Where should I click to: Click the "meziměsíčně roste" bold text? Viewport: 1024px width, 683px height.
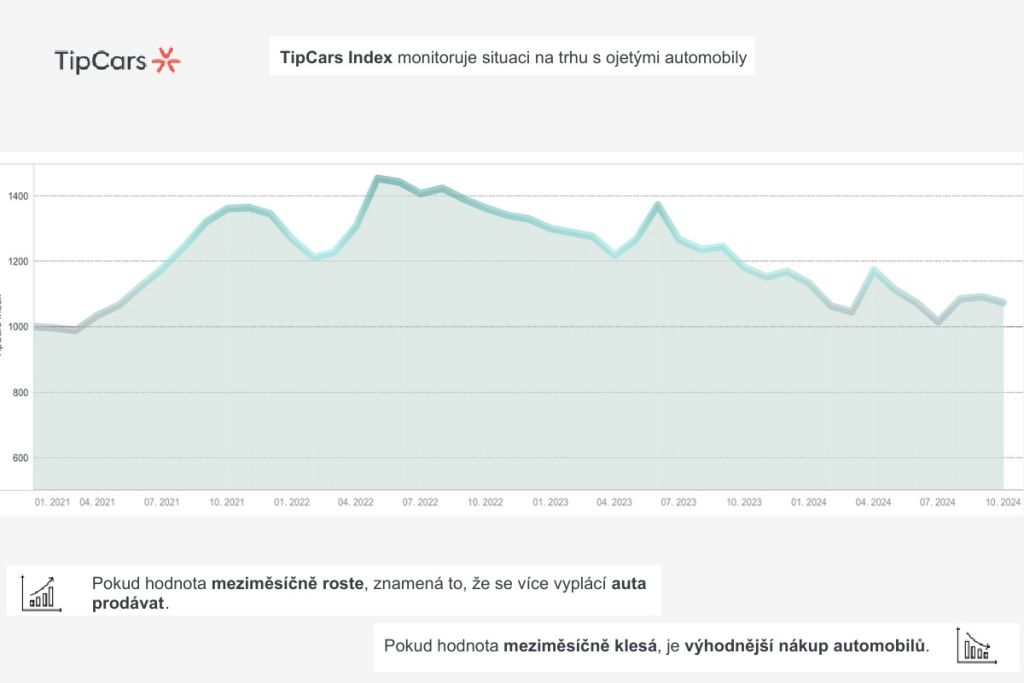pyautogui.click(x=289, y=583)
